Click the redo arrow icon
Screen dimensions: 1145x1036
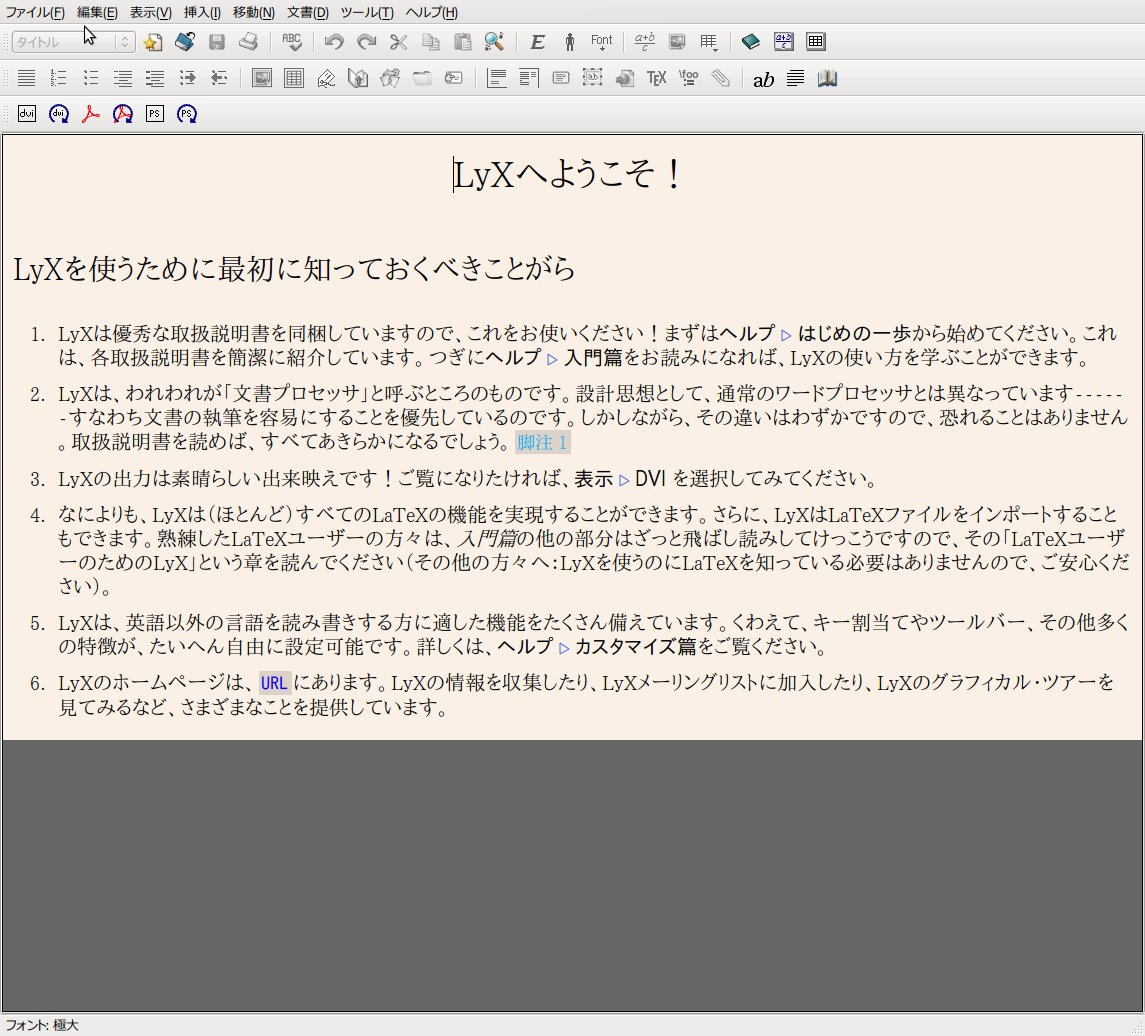pyautogui.click(x=367, y=42)
